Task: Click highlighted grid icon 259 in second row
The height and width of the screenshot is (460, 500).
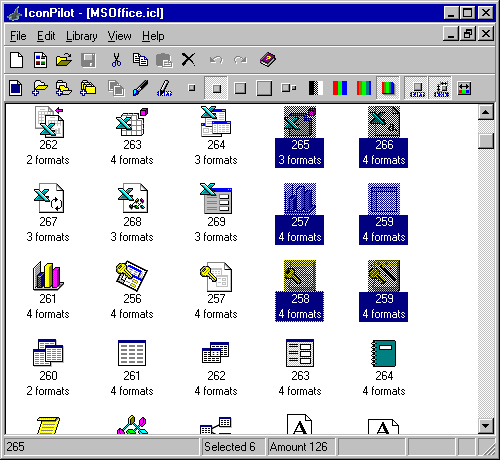Action: 384,213
